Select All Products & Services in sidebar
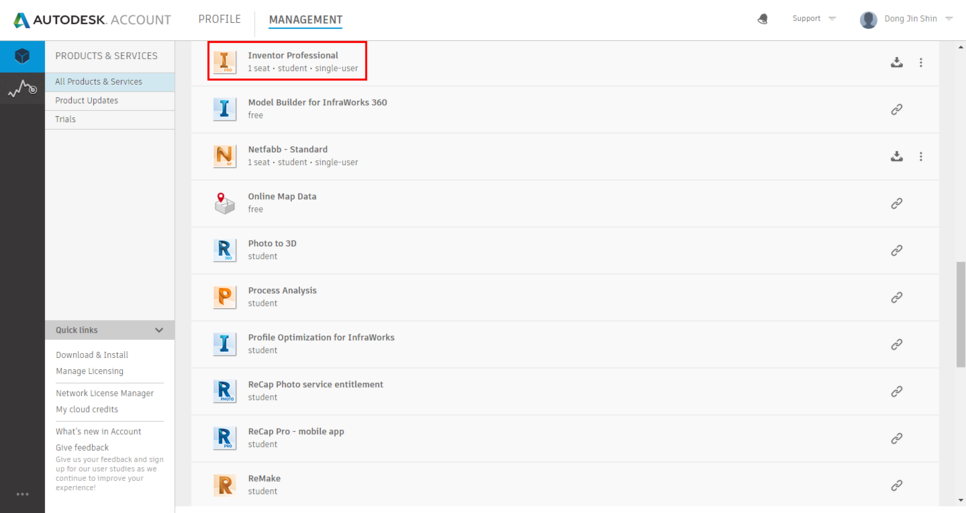 tap(110, 82)
